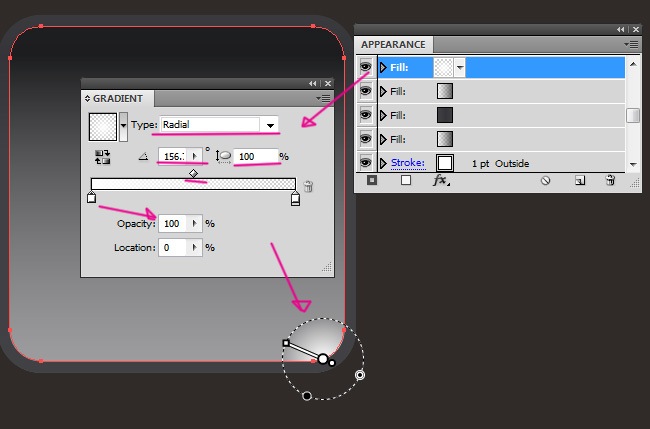Click the Stroke link label
Viewport: 650px width, 429px height.
(x=408, y=163)
